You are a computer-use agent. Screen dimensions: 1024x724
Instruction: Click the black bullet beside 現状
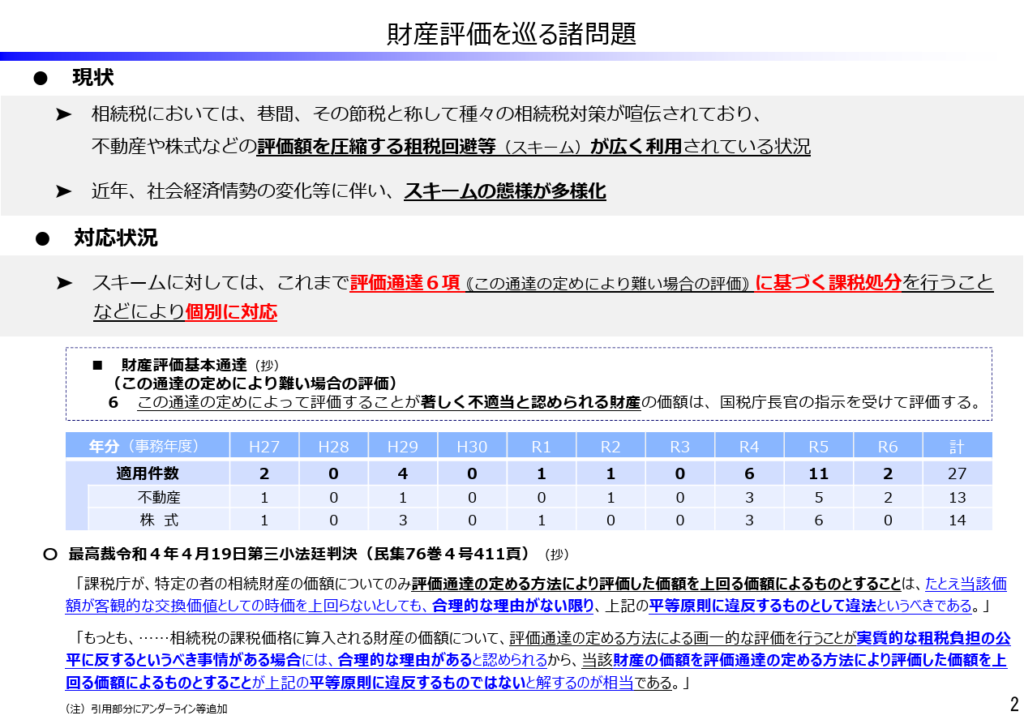[41, 78]
